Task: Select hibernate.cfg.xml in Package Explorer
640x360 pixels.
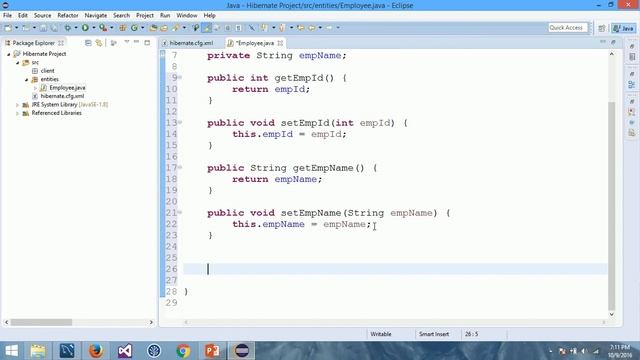Action: (62, 96)
